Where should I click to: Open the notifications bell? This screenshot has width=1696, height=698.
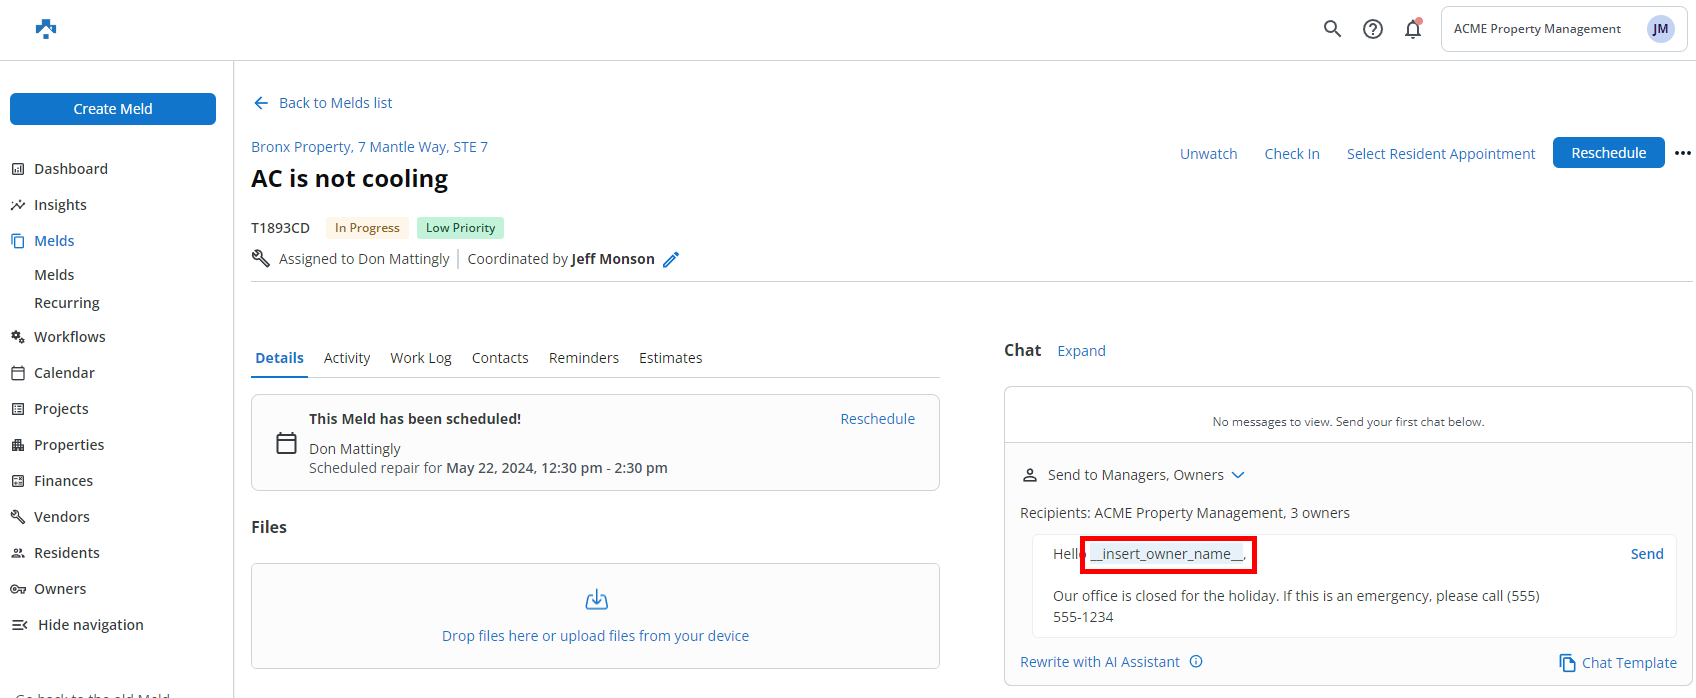(x=1413, y=29)
